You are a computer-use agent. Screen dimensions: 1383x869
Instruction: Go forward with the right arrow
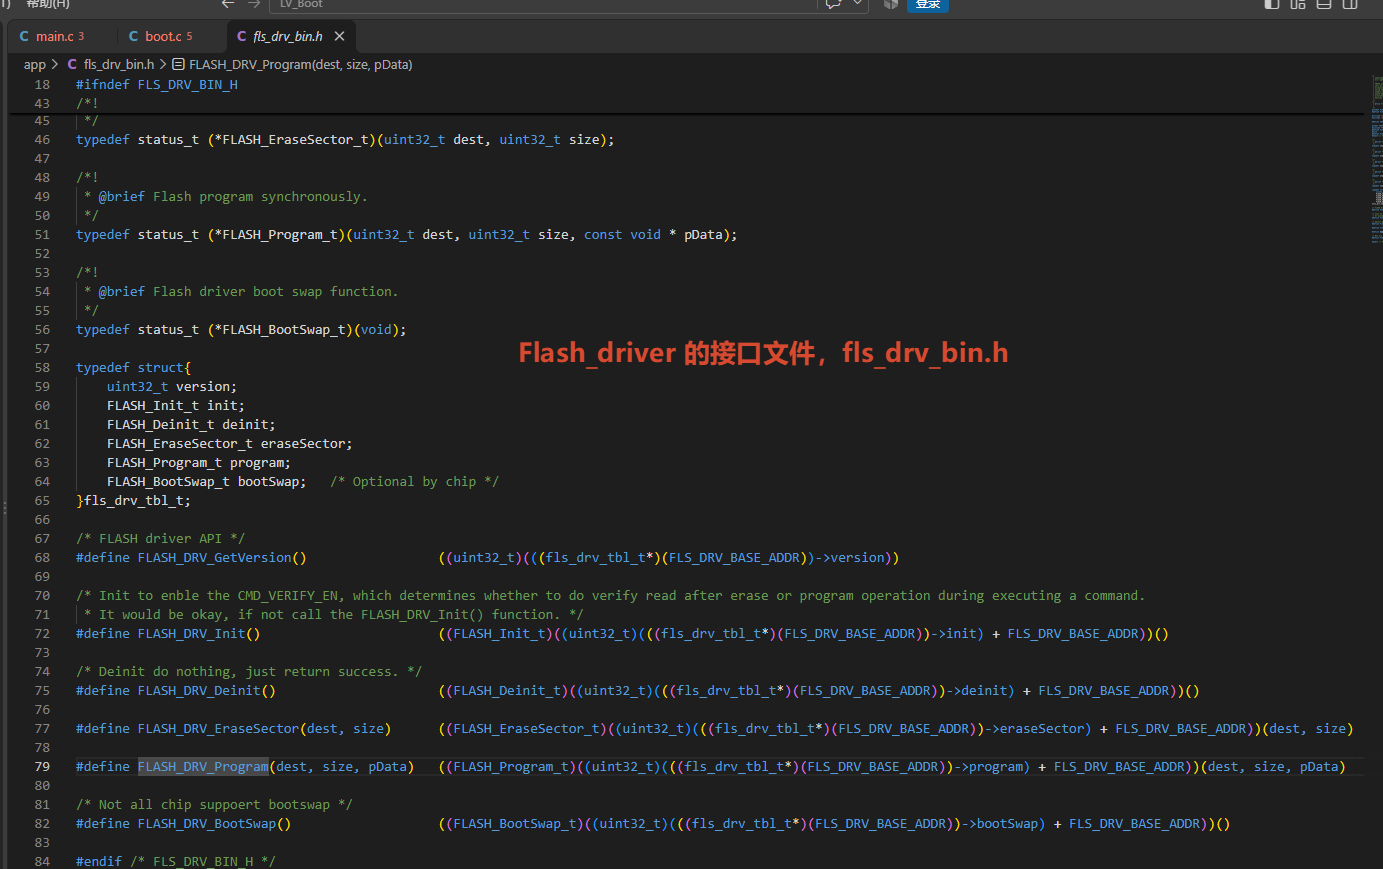tap(254, 4)
